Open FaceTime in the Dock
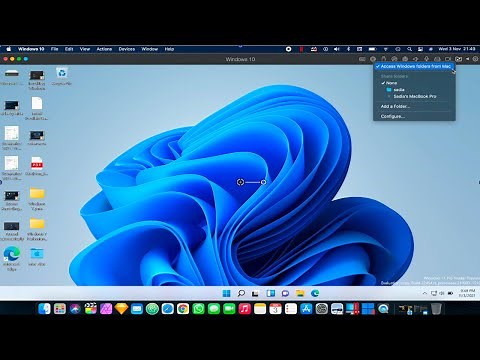Screen dimensions: 480x360 pos(229,309)
